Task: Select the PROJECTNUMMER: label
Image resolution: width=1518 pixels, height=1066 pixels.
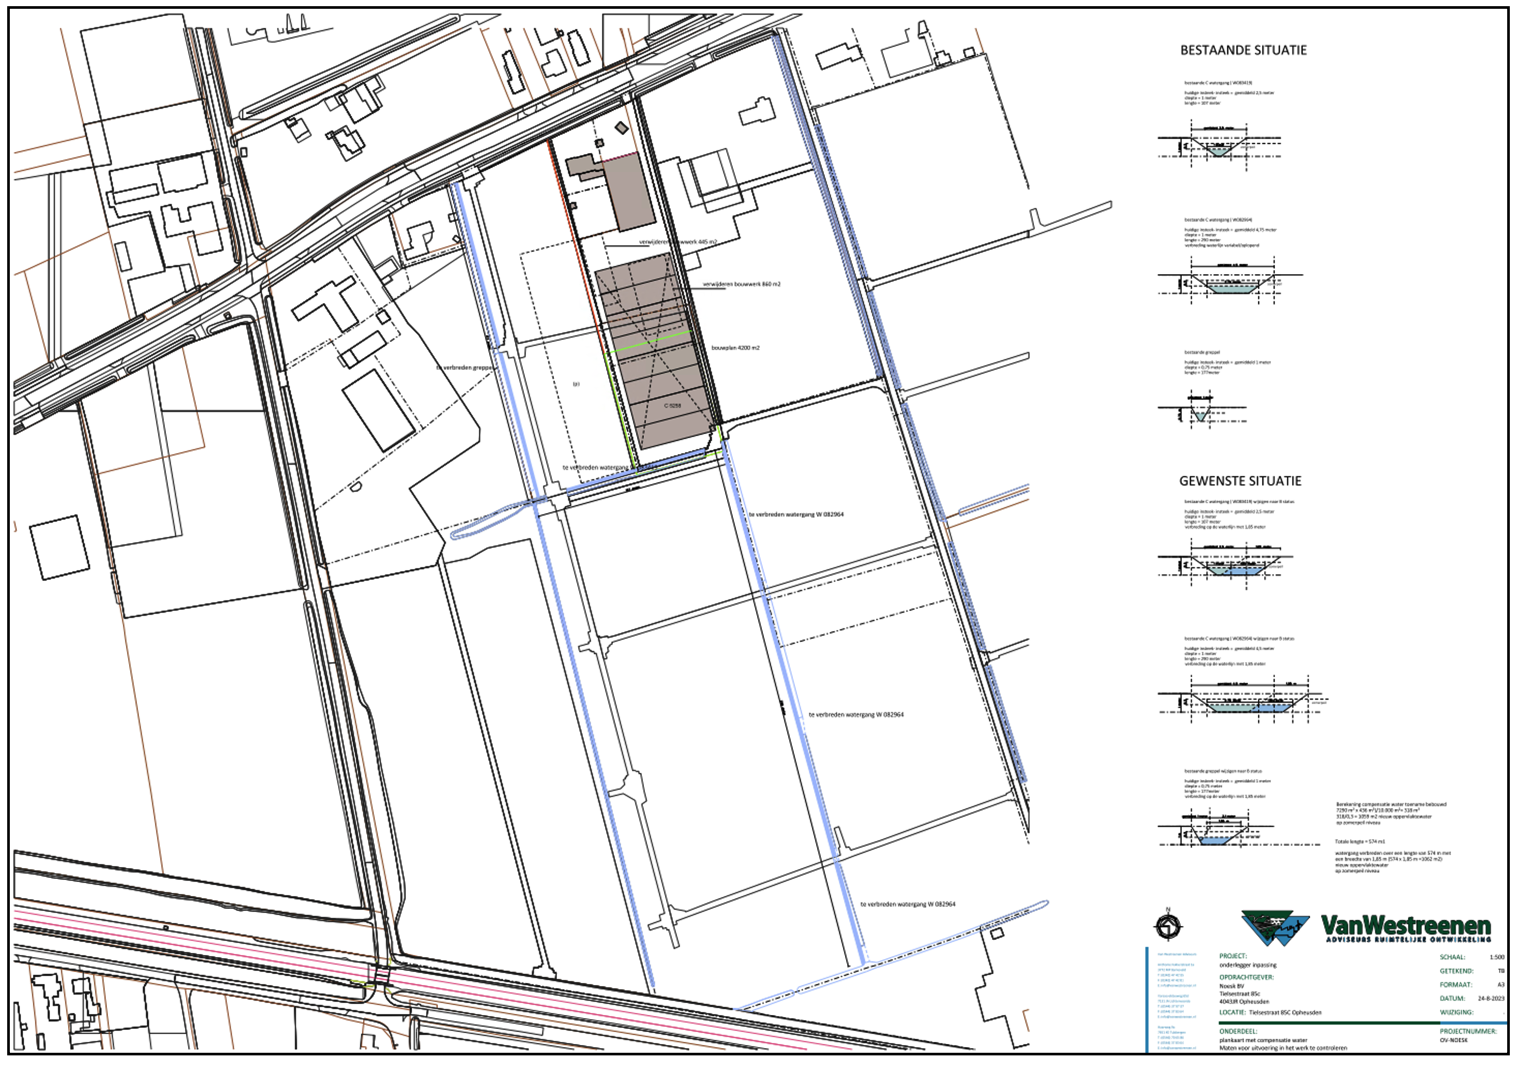Action: click(x=1469, y=1031)
